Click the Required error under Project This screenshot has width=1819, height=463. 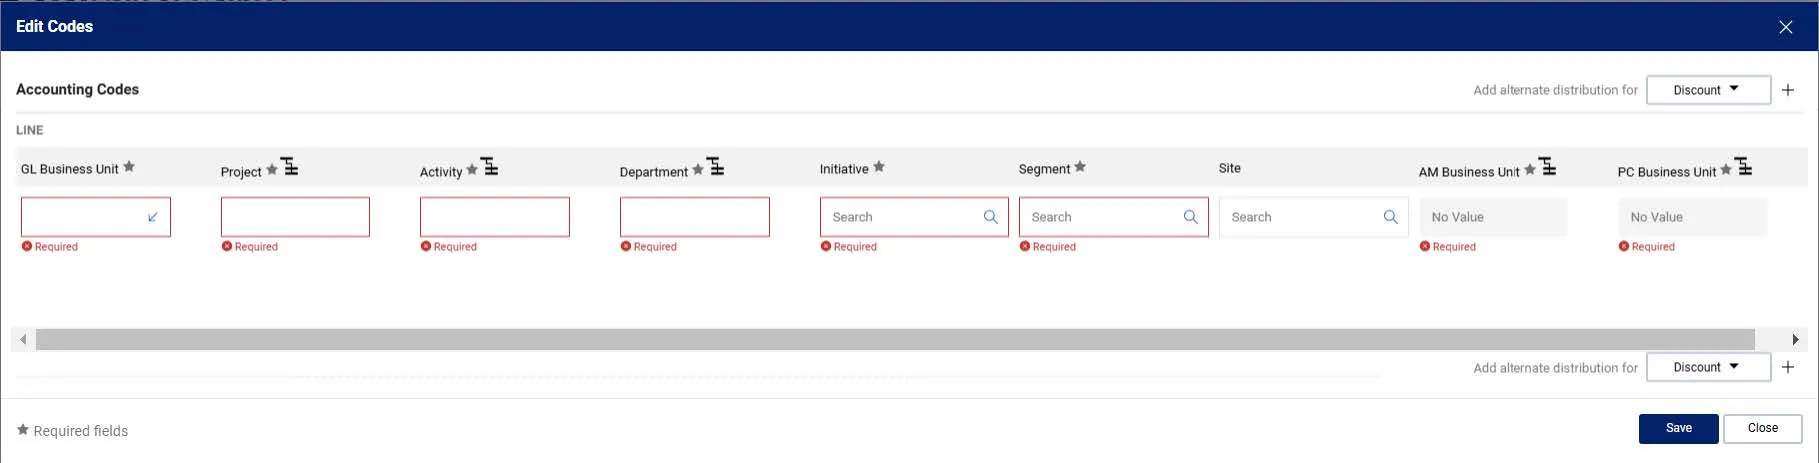pos(250,247)
